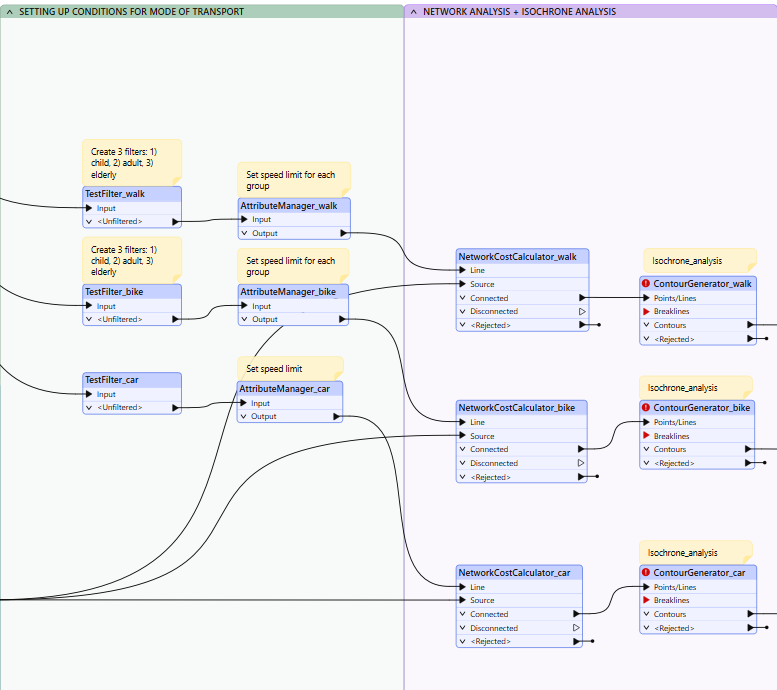Click the Disconnected output port arrow on NetworkCostCalculator_walk
This screenshot has height=690, width=777.
click(x=582, y=311)
